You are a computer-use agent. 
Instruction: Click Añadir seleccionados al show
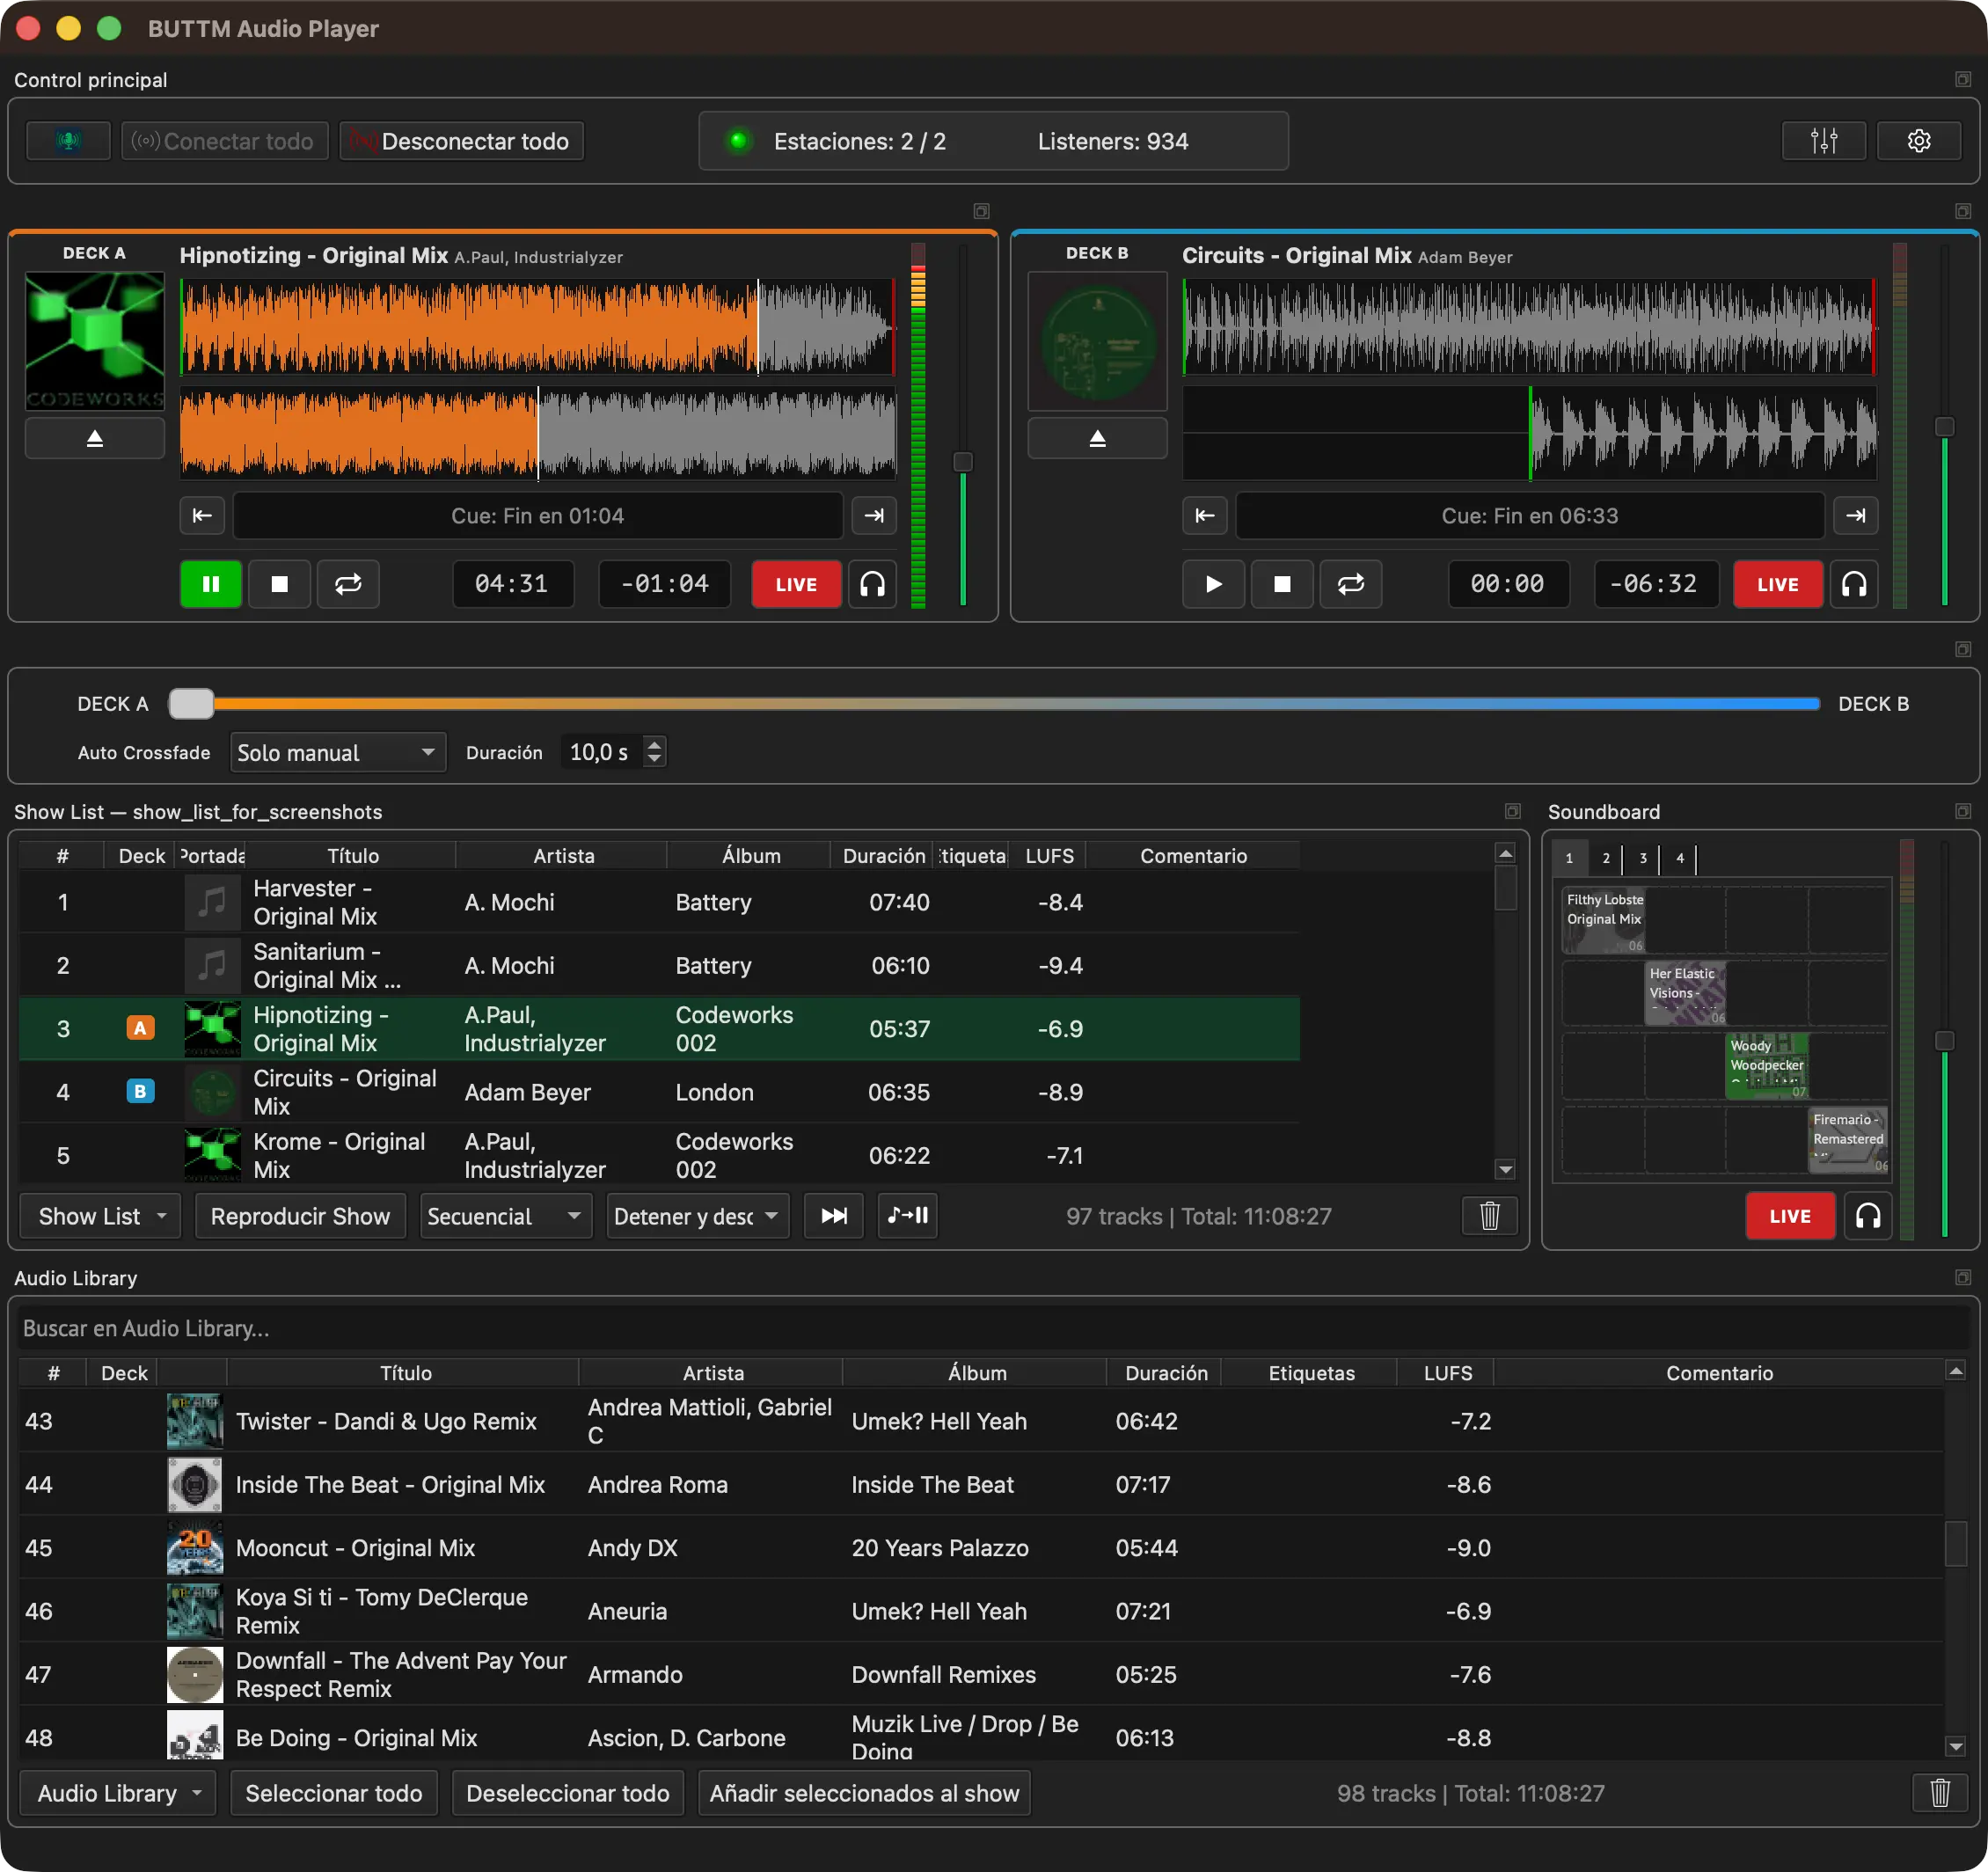(864, 1793)
